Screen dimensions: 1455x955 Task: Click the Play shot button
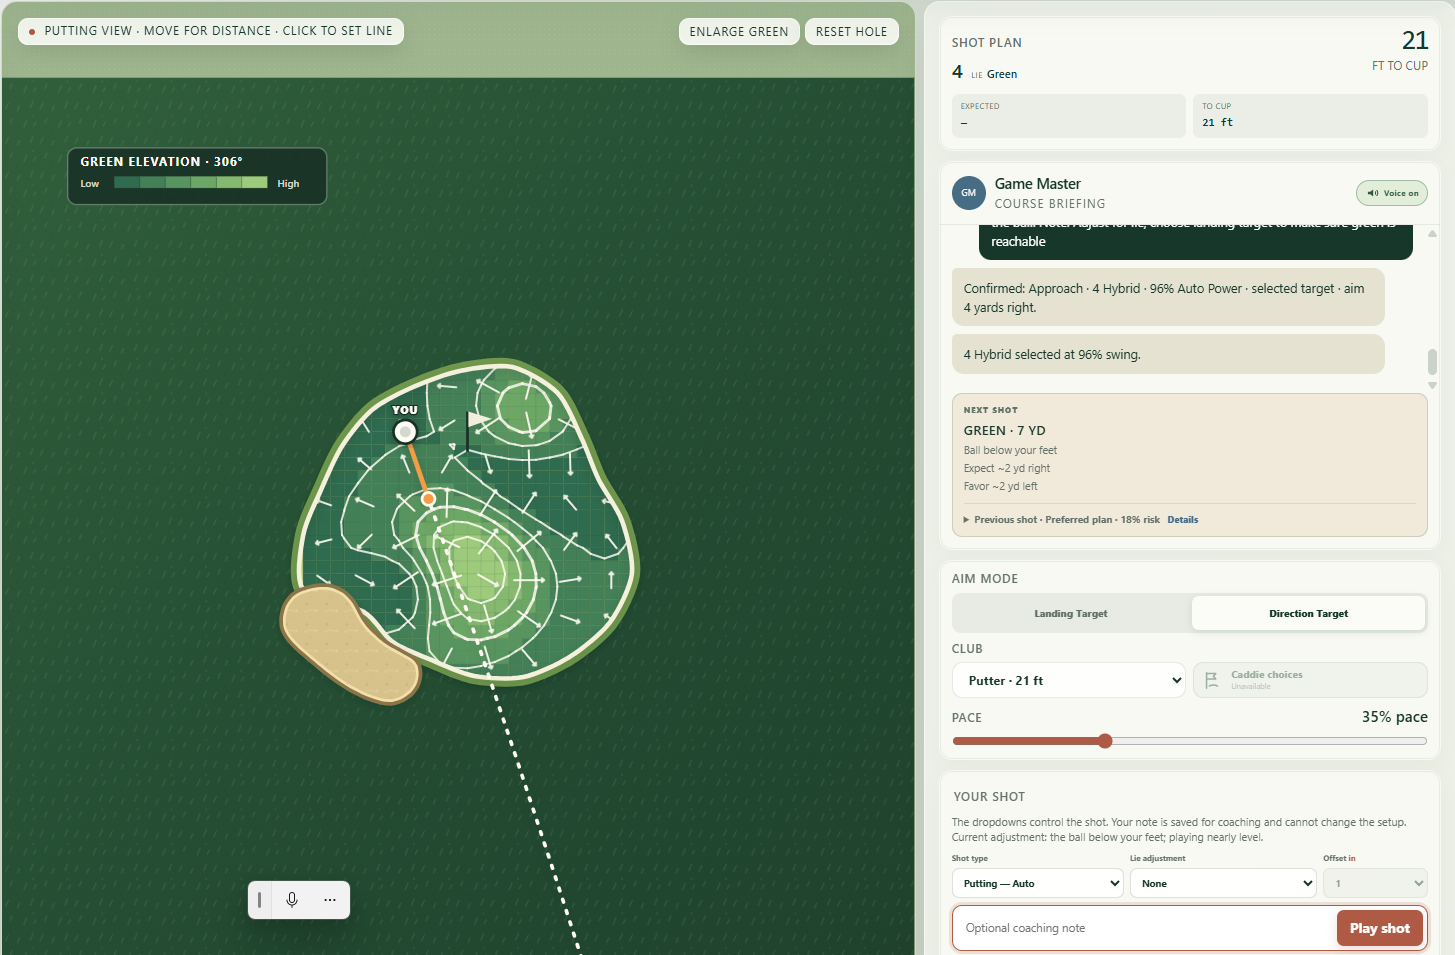pyautogui.click(x=1380, y=928)
